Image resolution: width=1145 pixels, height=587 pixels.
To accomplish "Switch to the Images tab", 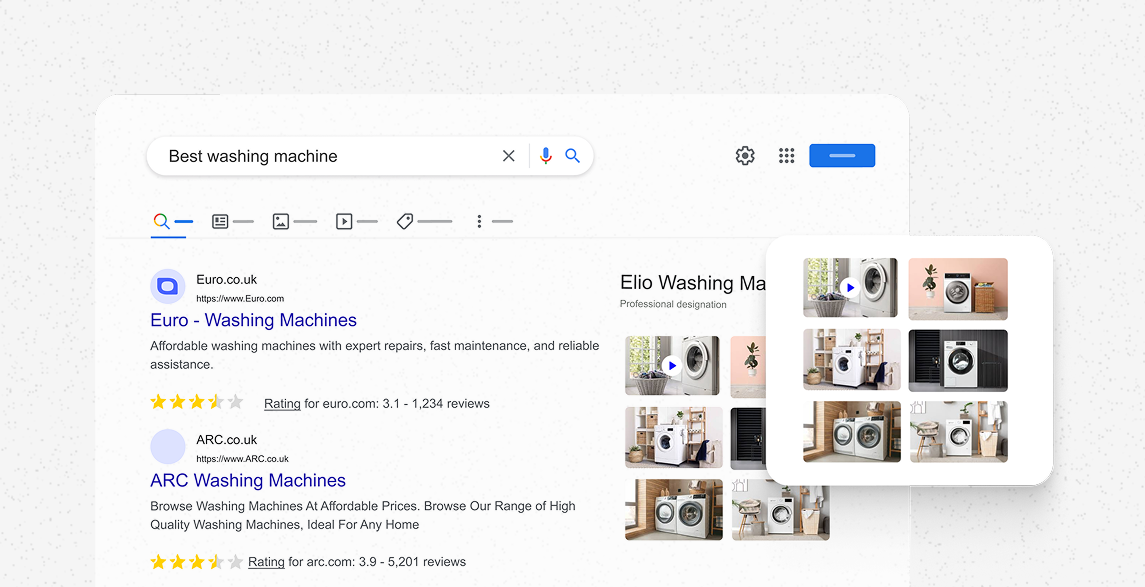I will coord(294,221).
